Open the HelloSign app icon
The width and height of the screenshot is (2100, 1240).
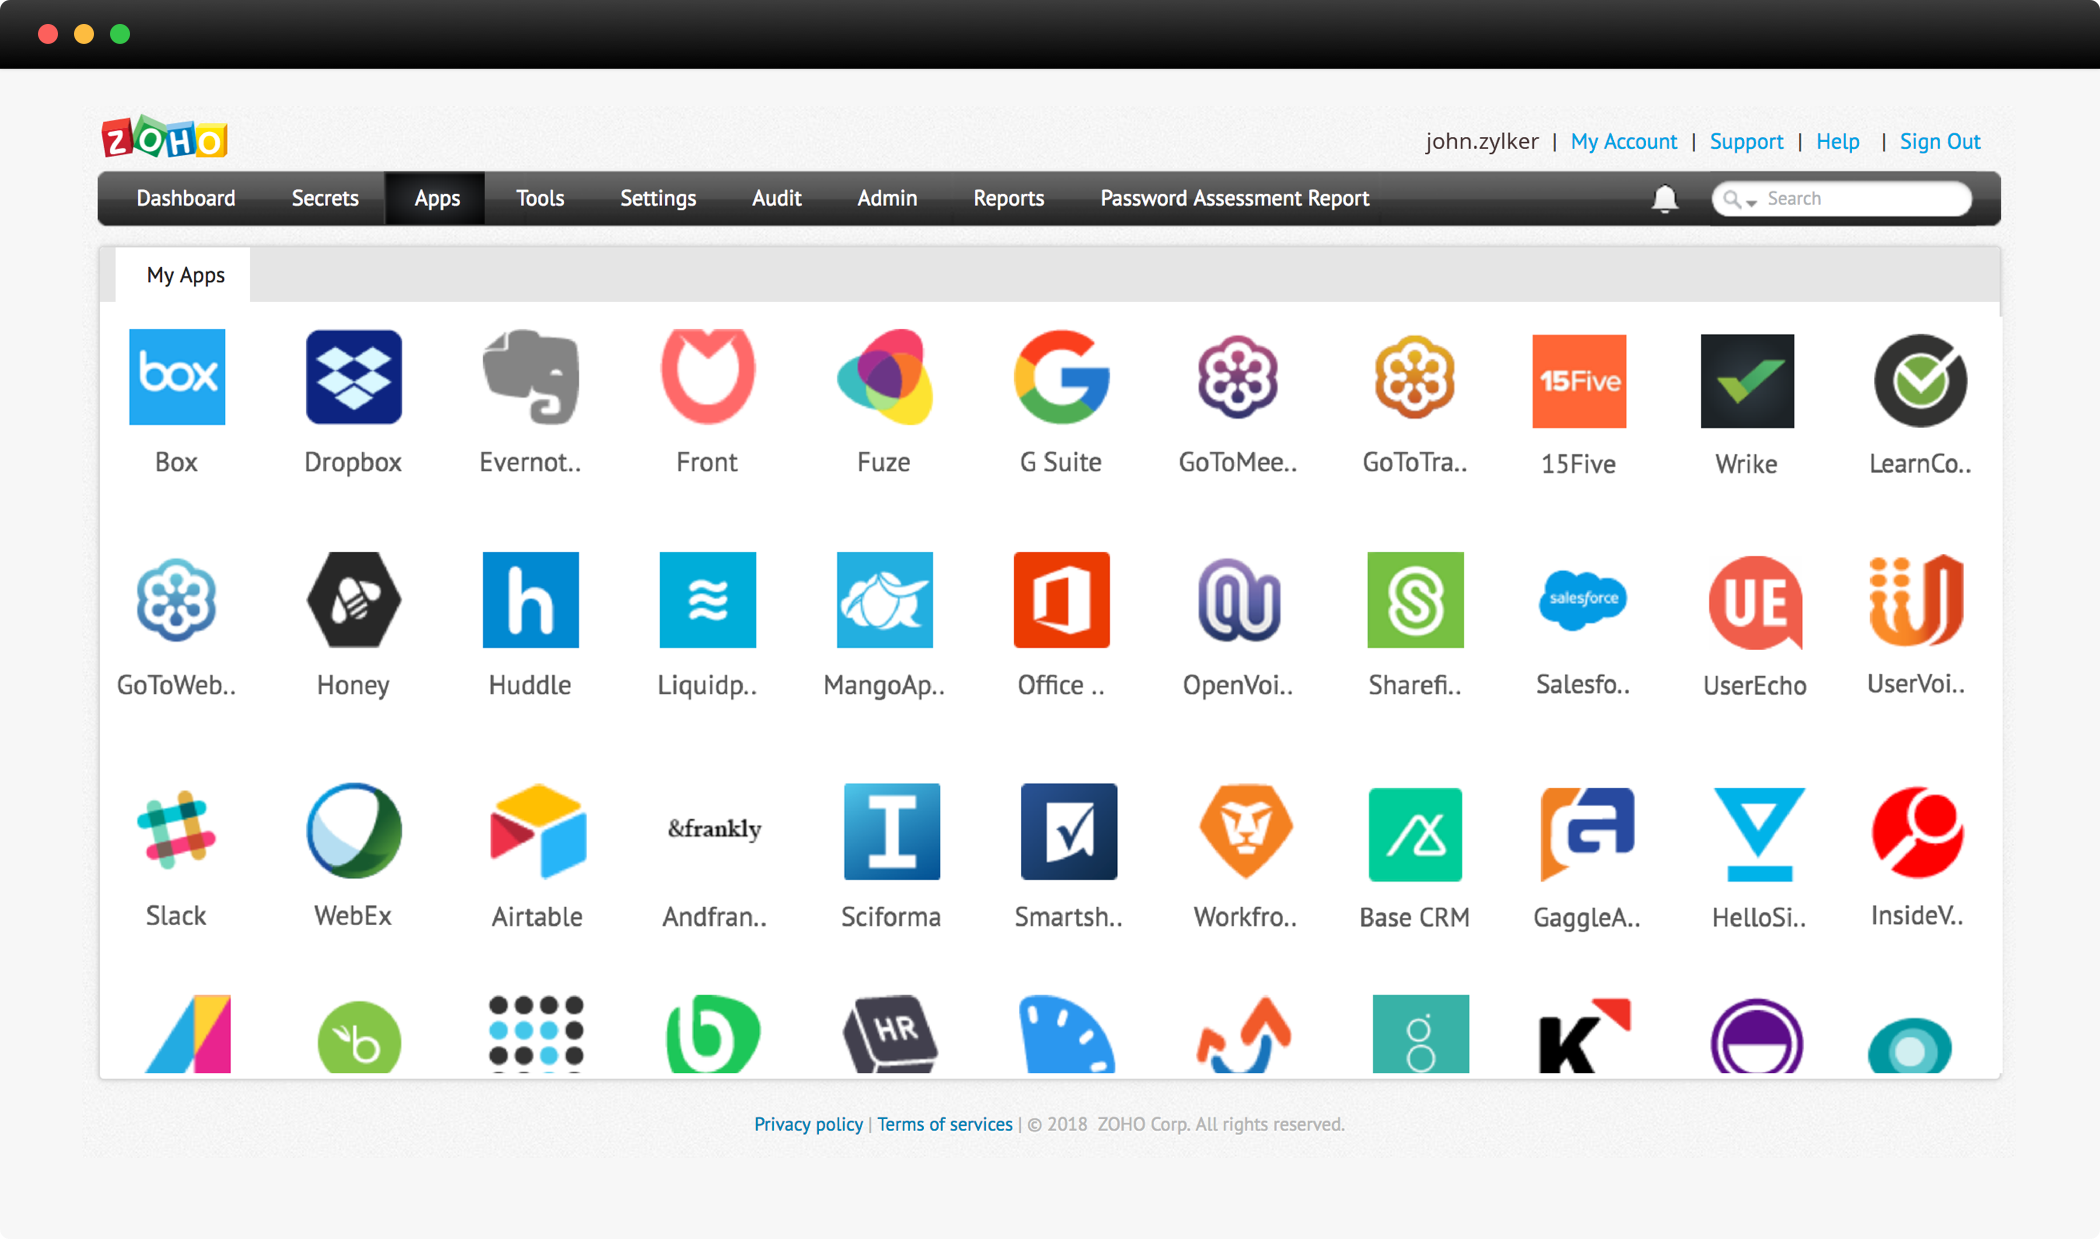pos(1759,835)
